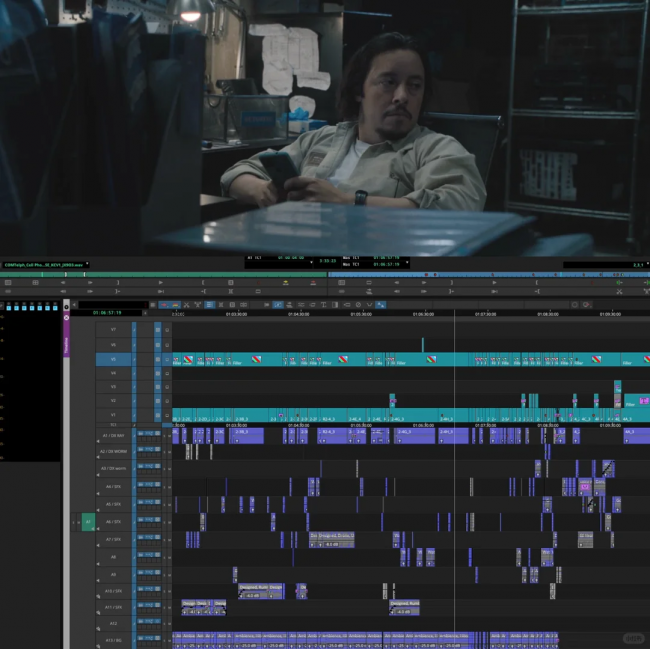Click the 01:05:30:00 mark on timeline ruler

[x=361, y=314]
